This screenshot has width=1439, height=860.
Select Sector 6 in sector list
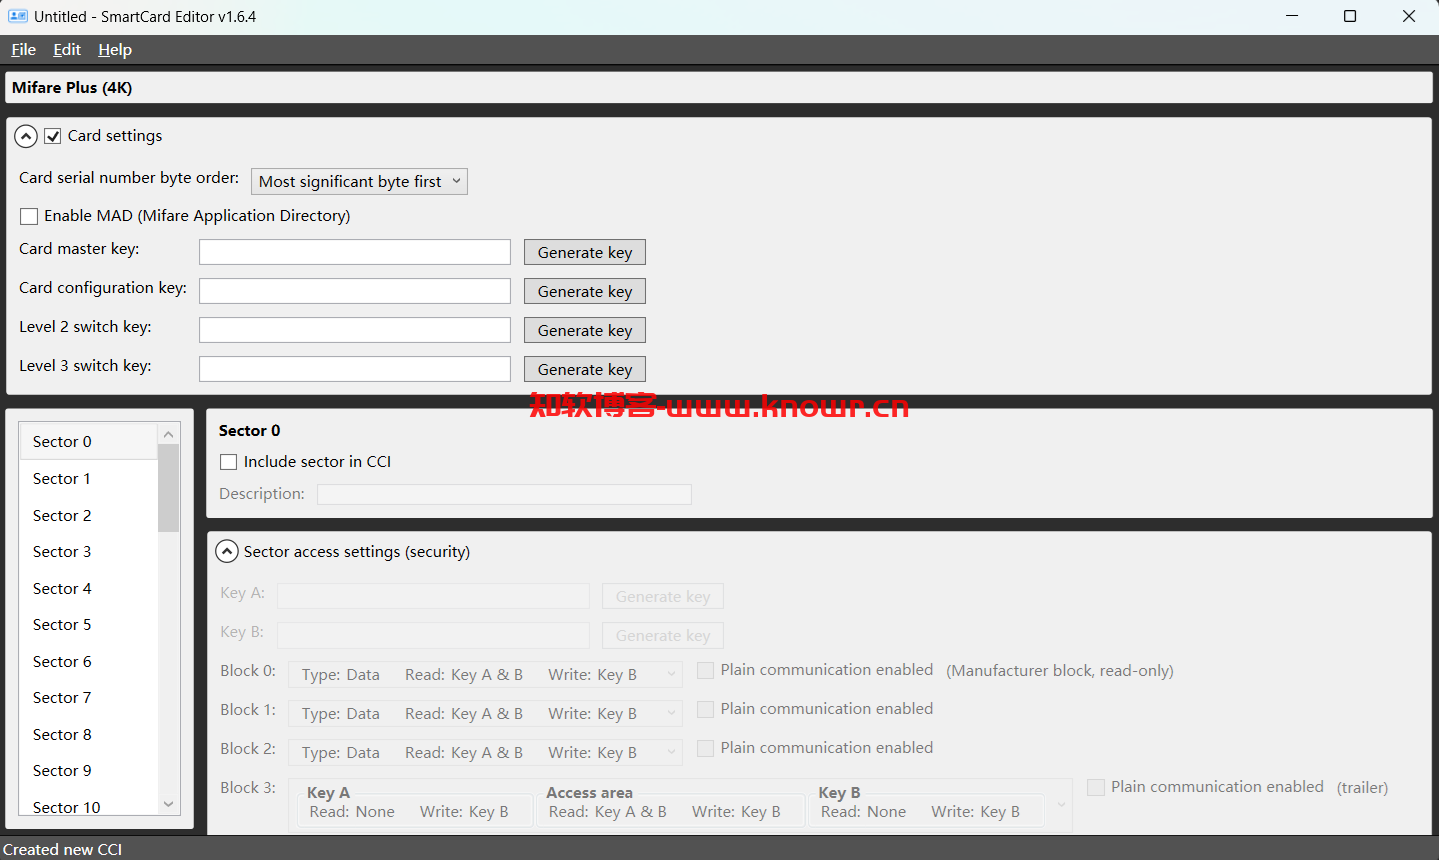point(89,662)
